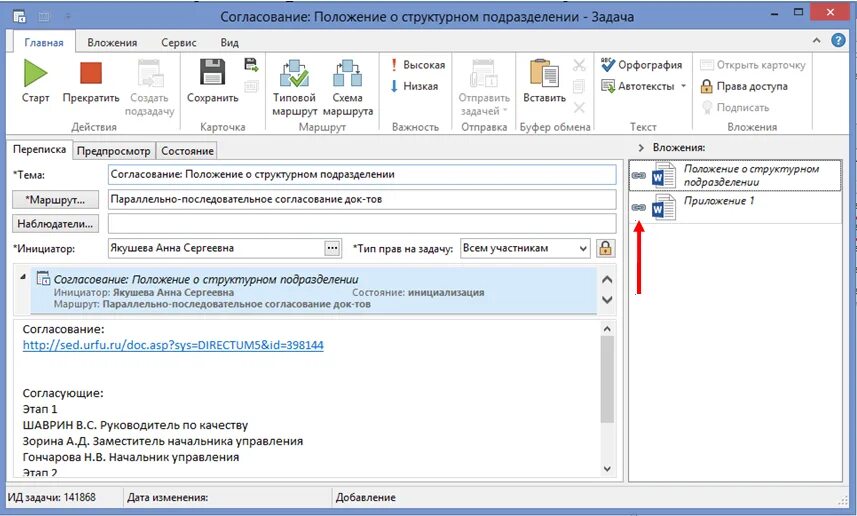Click Добавление in the status bar

click(366, 497)
